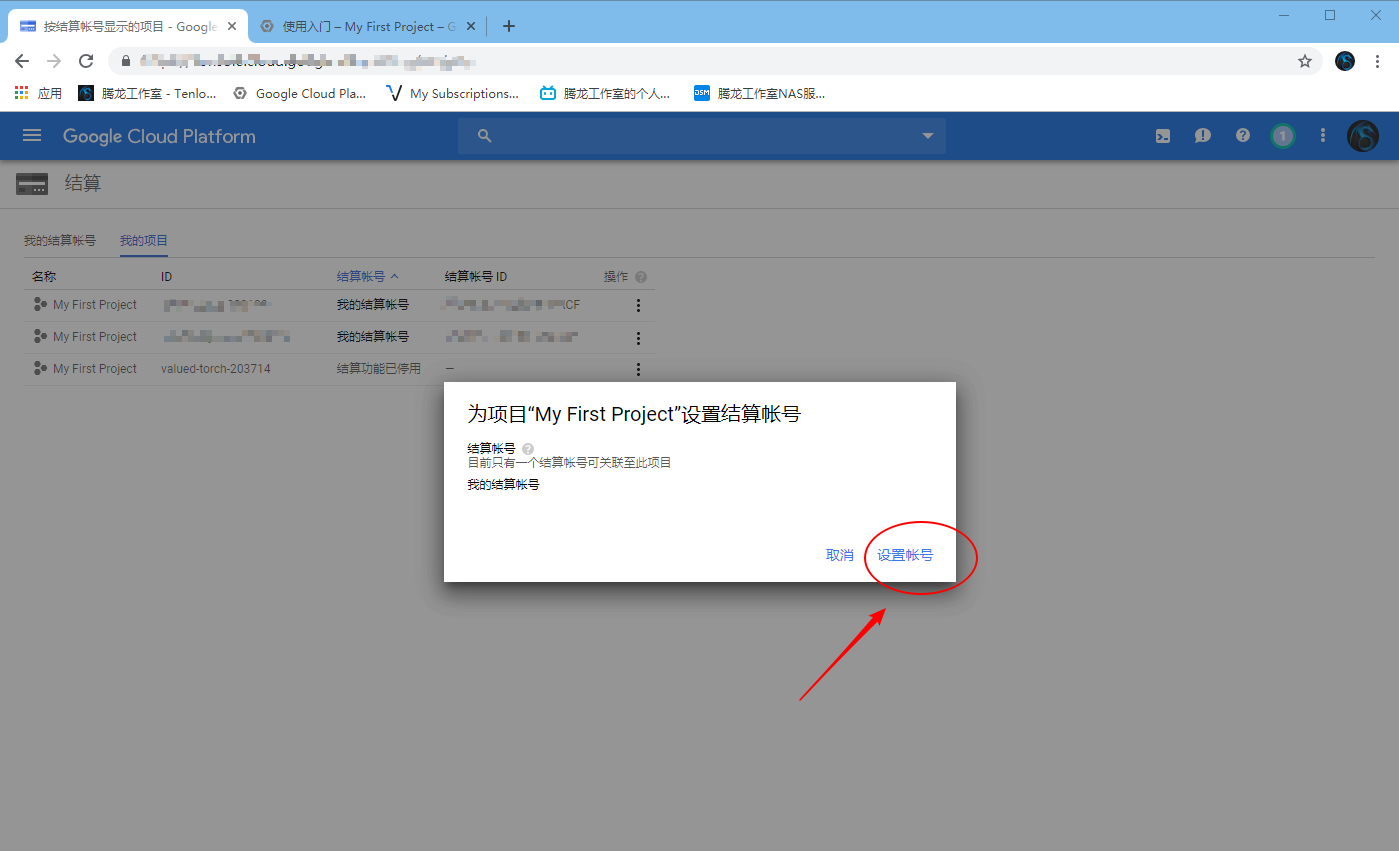Click 取消 in the dialog

pos(840,555)
